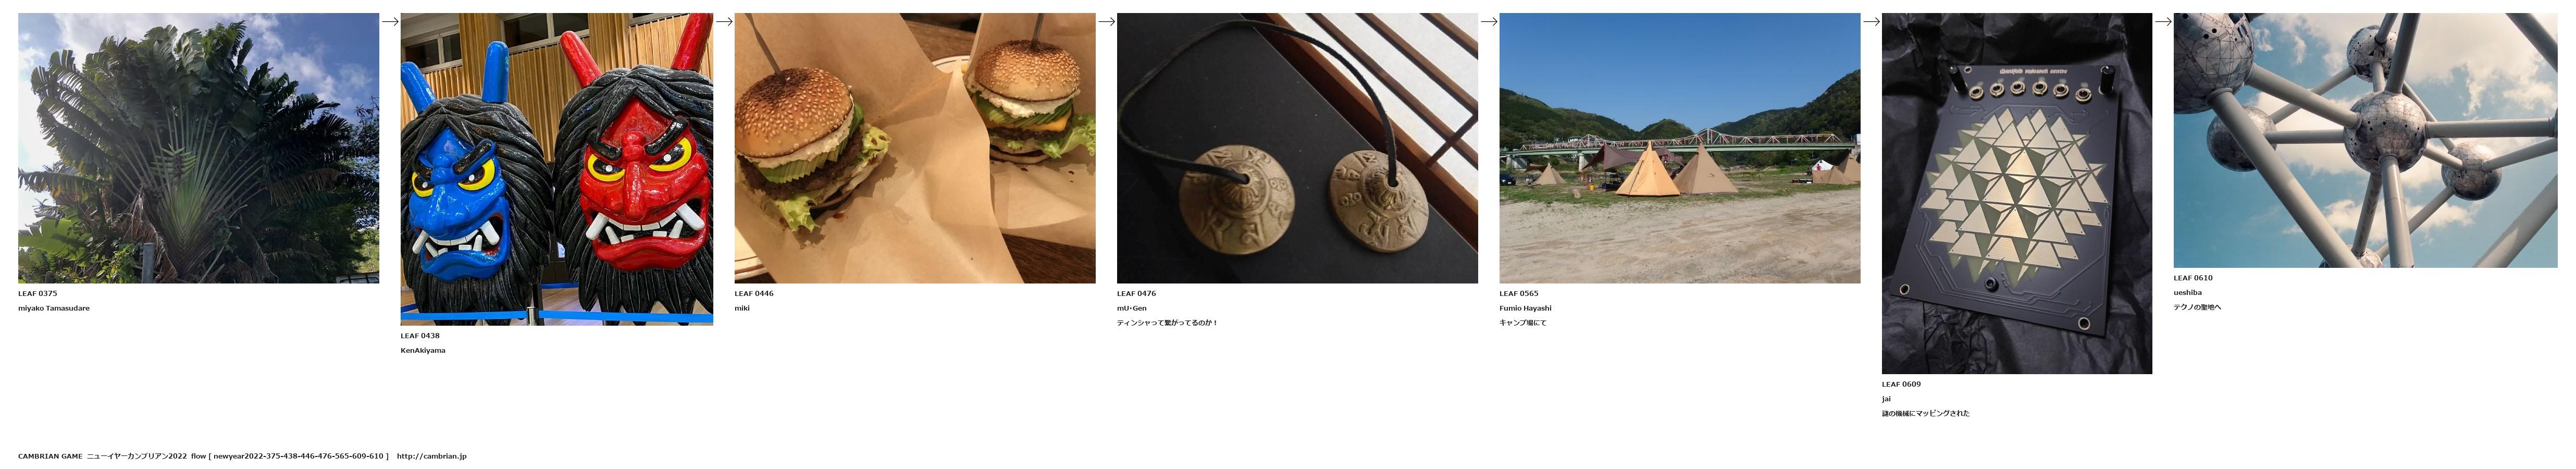Open the http://cambrian.jp link in footer
This screenshot has width=2576, height=469.
pyautogui.click(x=432, y=456)
